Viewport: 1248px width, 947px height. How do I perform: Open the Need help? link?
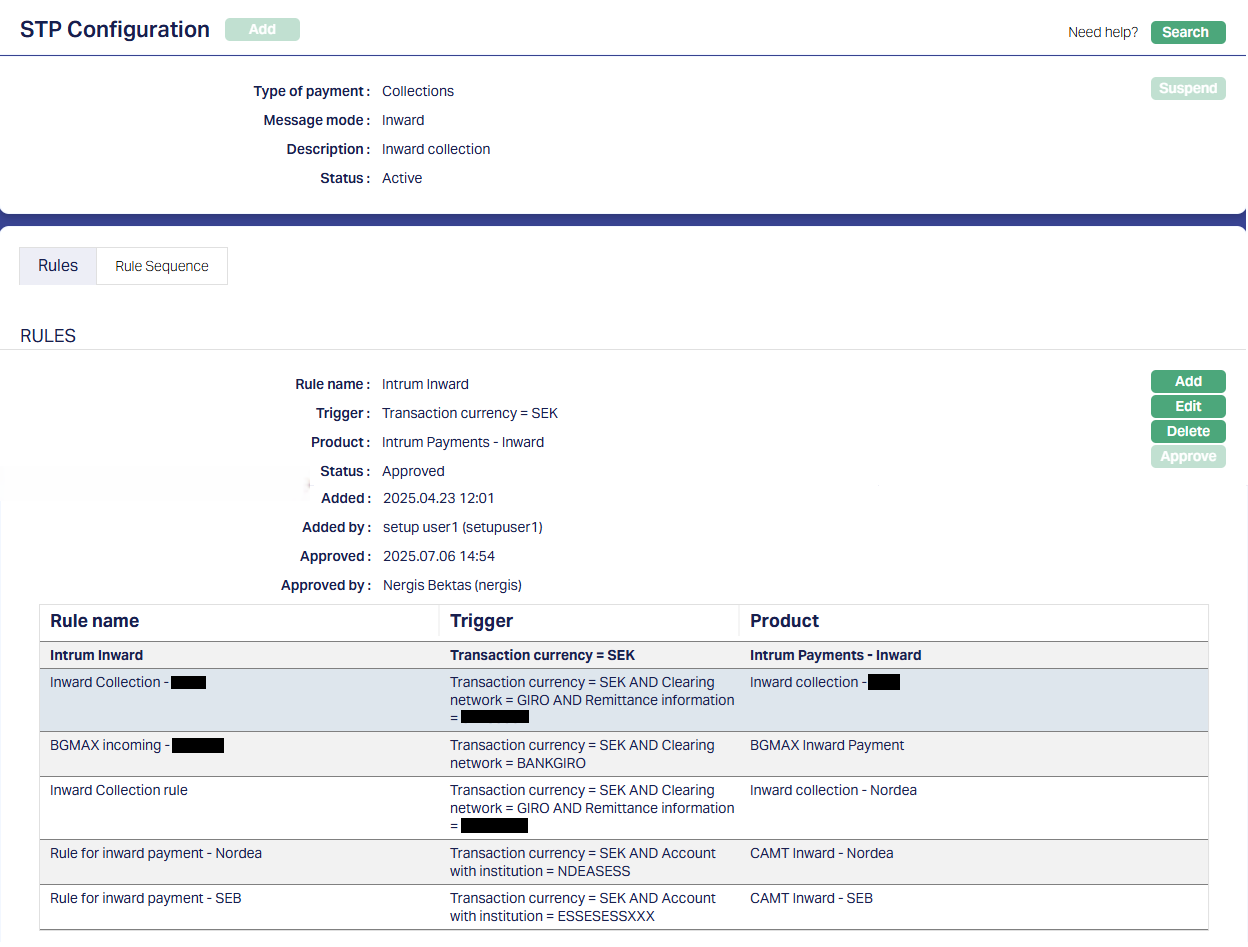pos(1102,32)
